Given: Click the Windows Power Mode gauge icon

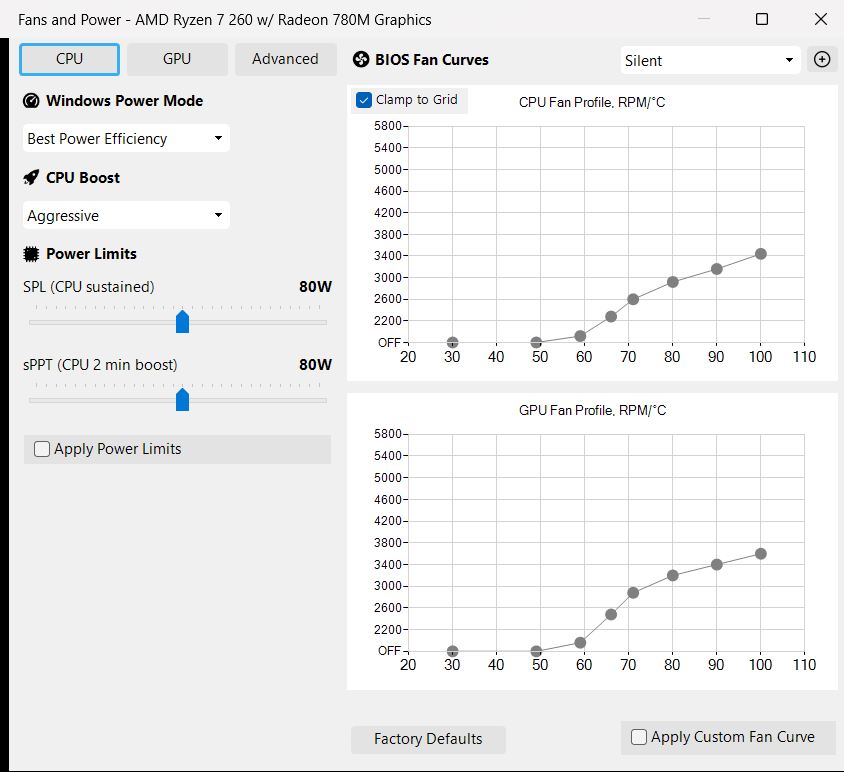Looking at the screenshot, I should click(x=31, y=101).
